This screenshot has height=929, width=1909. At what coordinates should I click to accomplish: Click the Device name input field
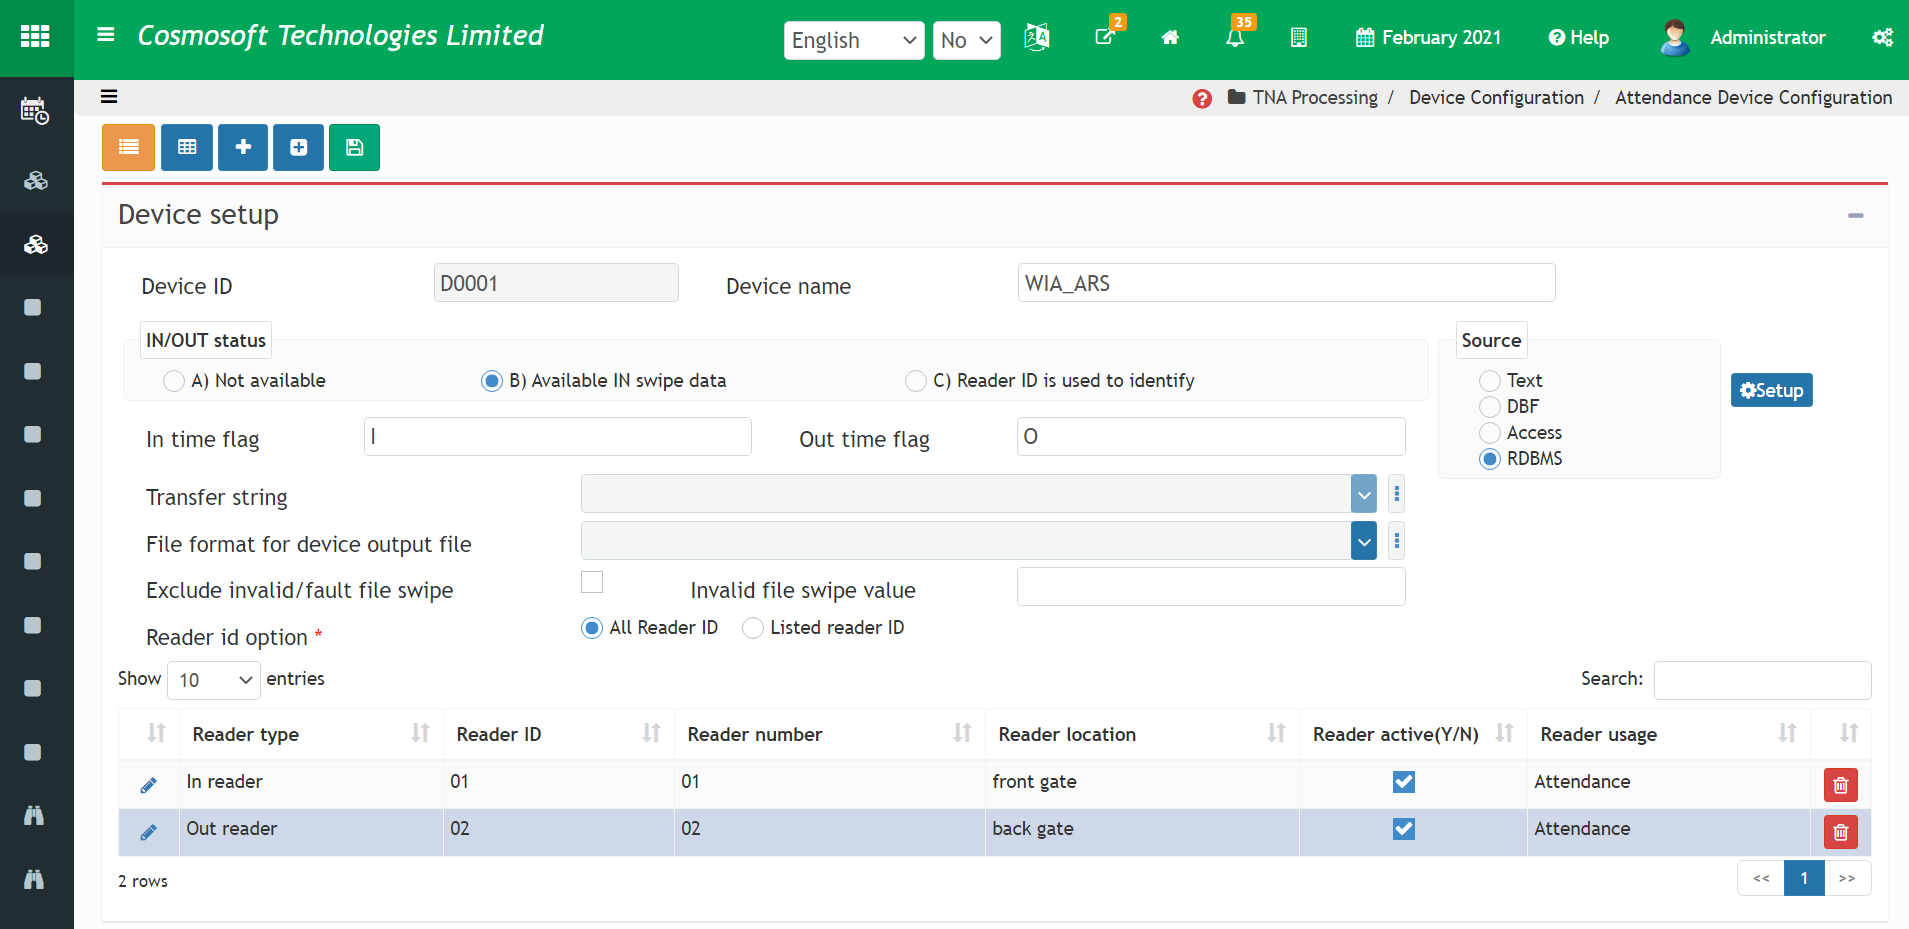[x=1286, y=283]
